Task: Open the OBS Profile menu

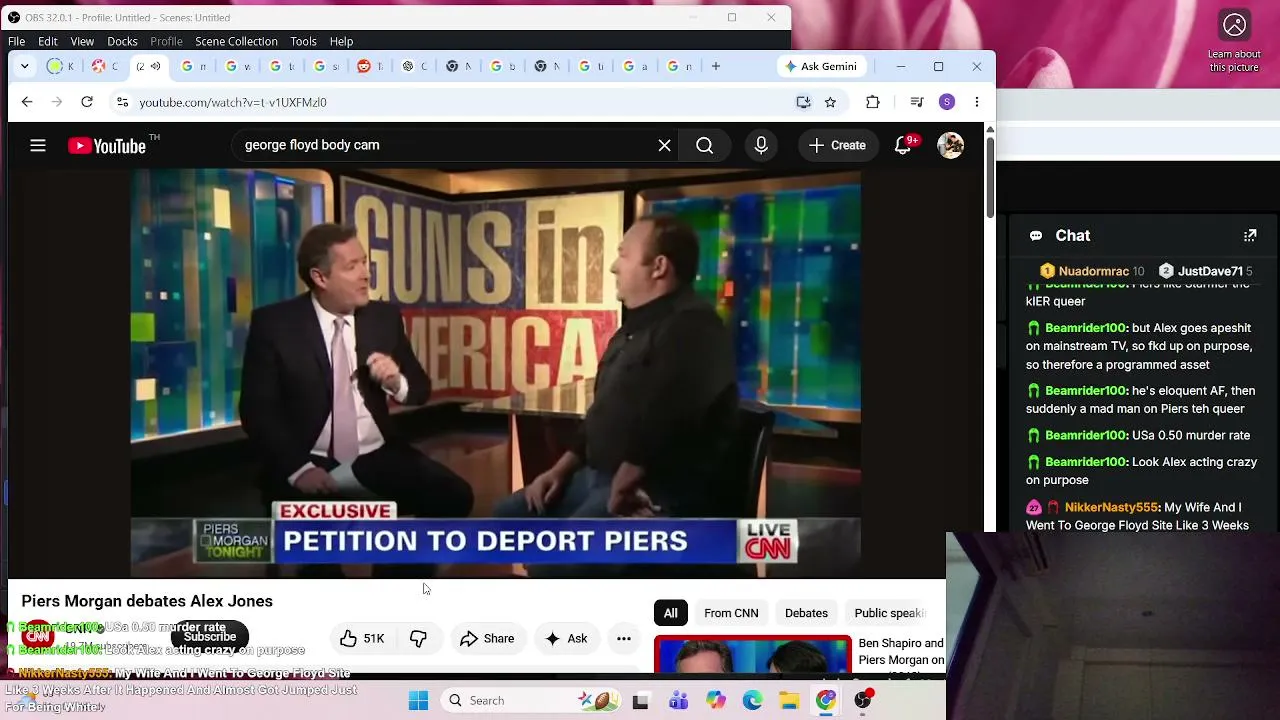Action: point(166,41)
